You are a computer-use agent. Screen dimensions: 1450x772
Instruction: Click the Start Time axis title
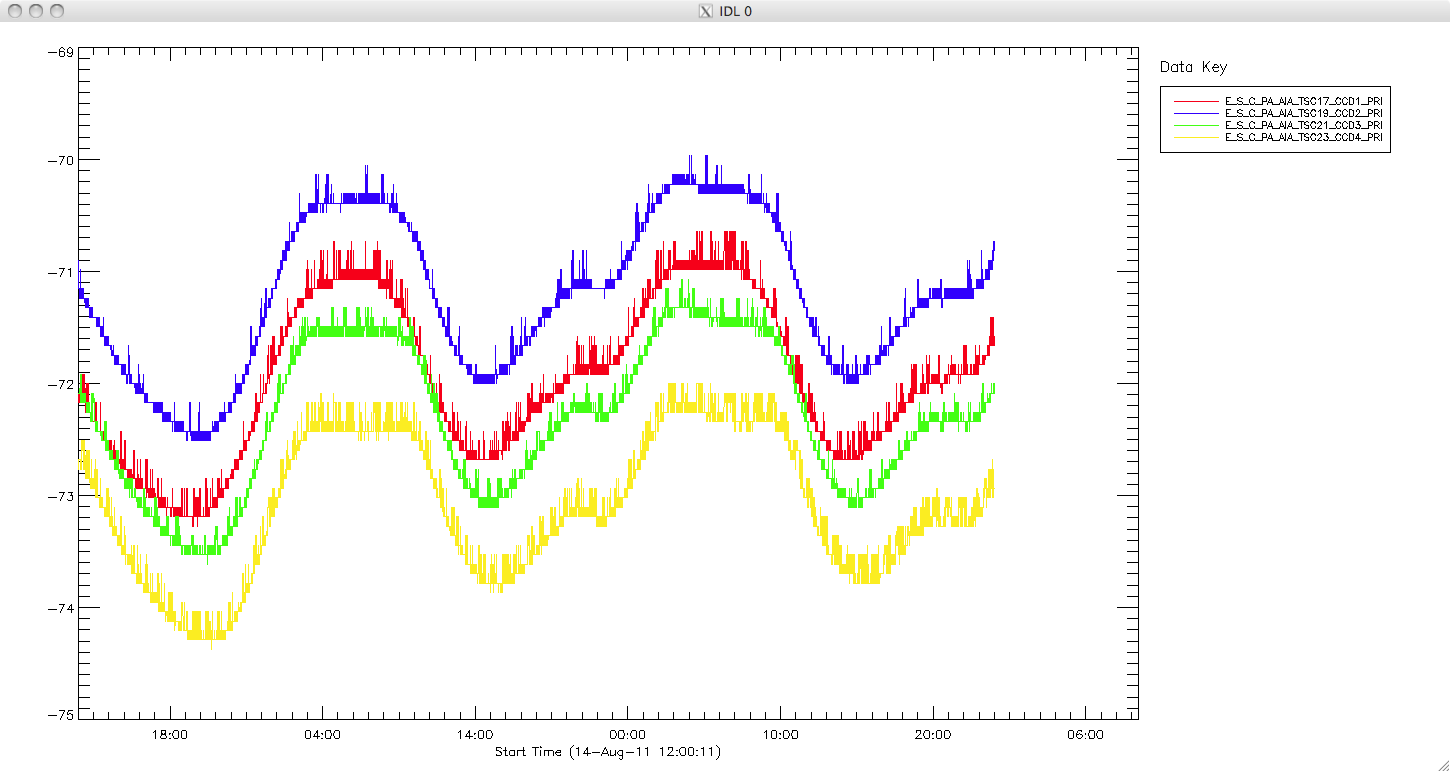tap(608, 752)
